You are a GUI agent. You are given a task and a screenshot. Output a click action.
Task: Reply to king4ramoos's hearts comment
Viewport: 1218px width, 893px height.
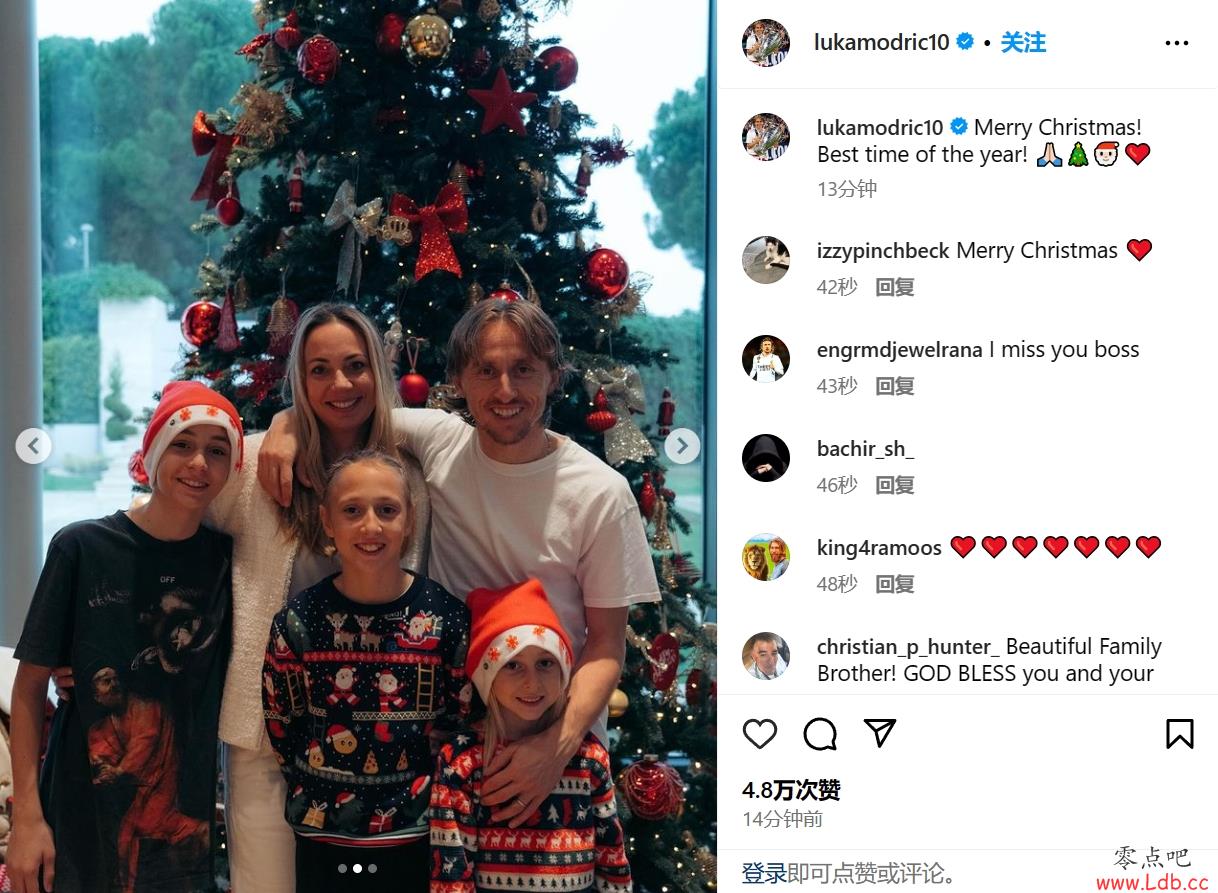click(x=895, y=584)
